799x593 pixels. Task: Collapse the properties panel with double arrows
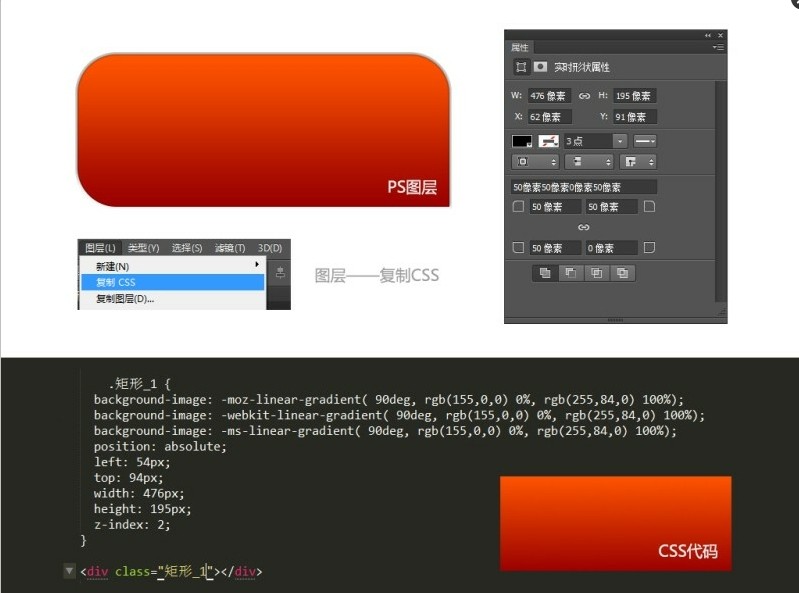708,35
